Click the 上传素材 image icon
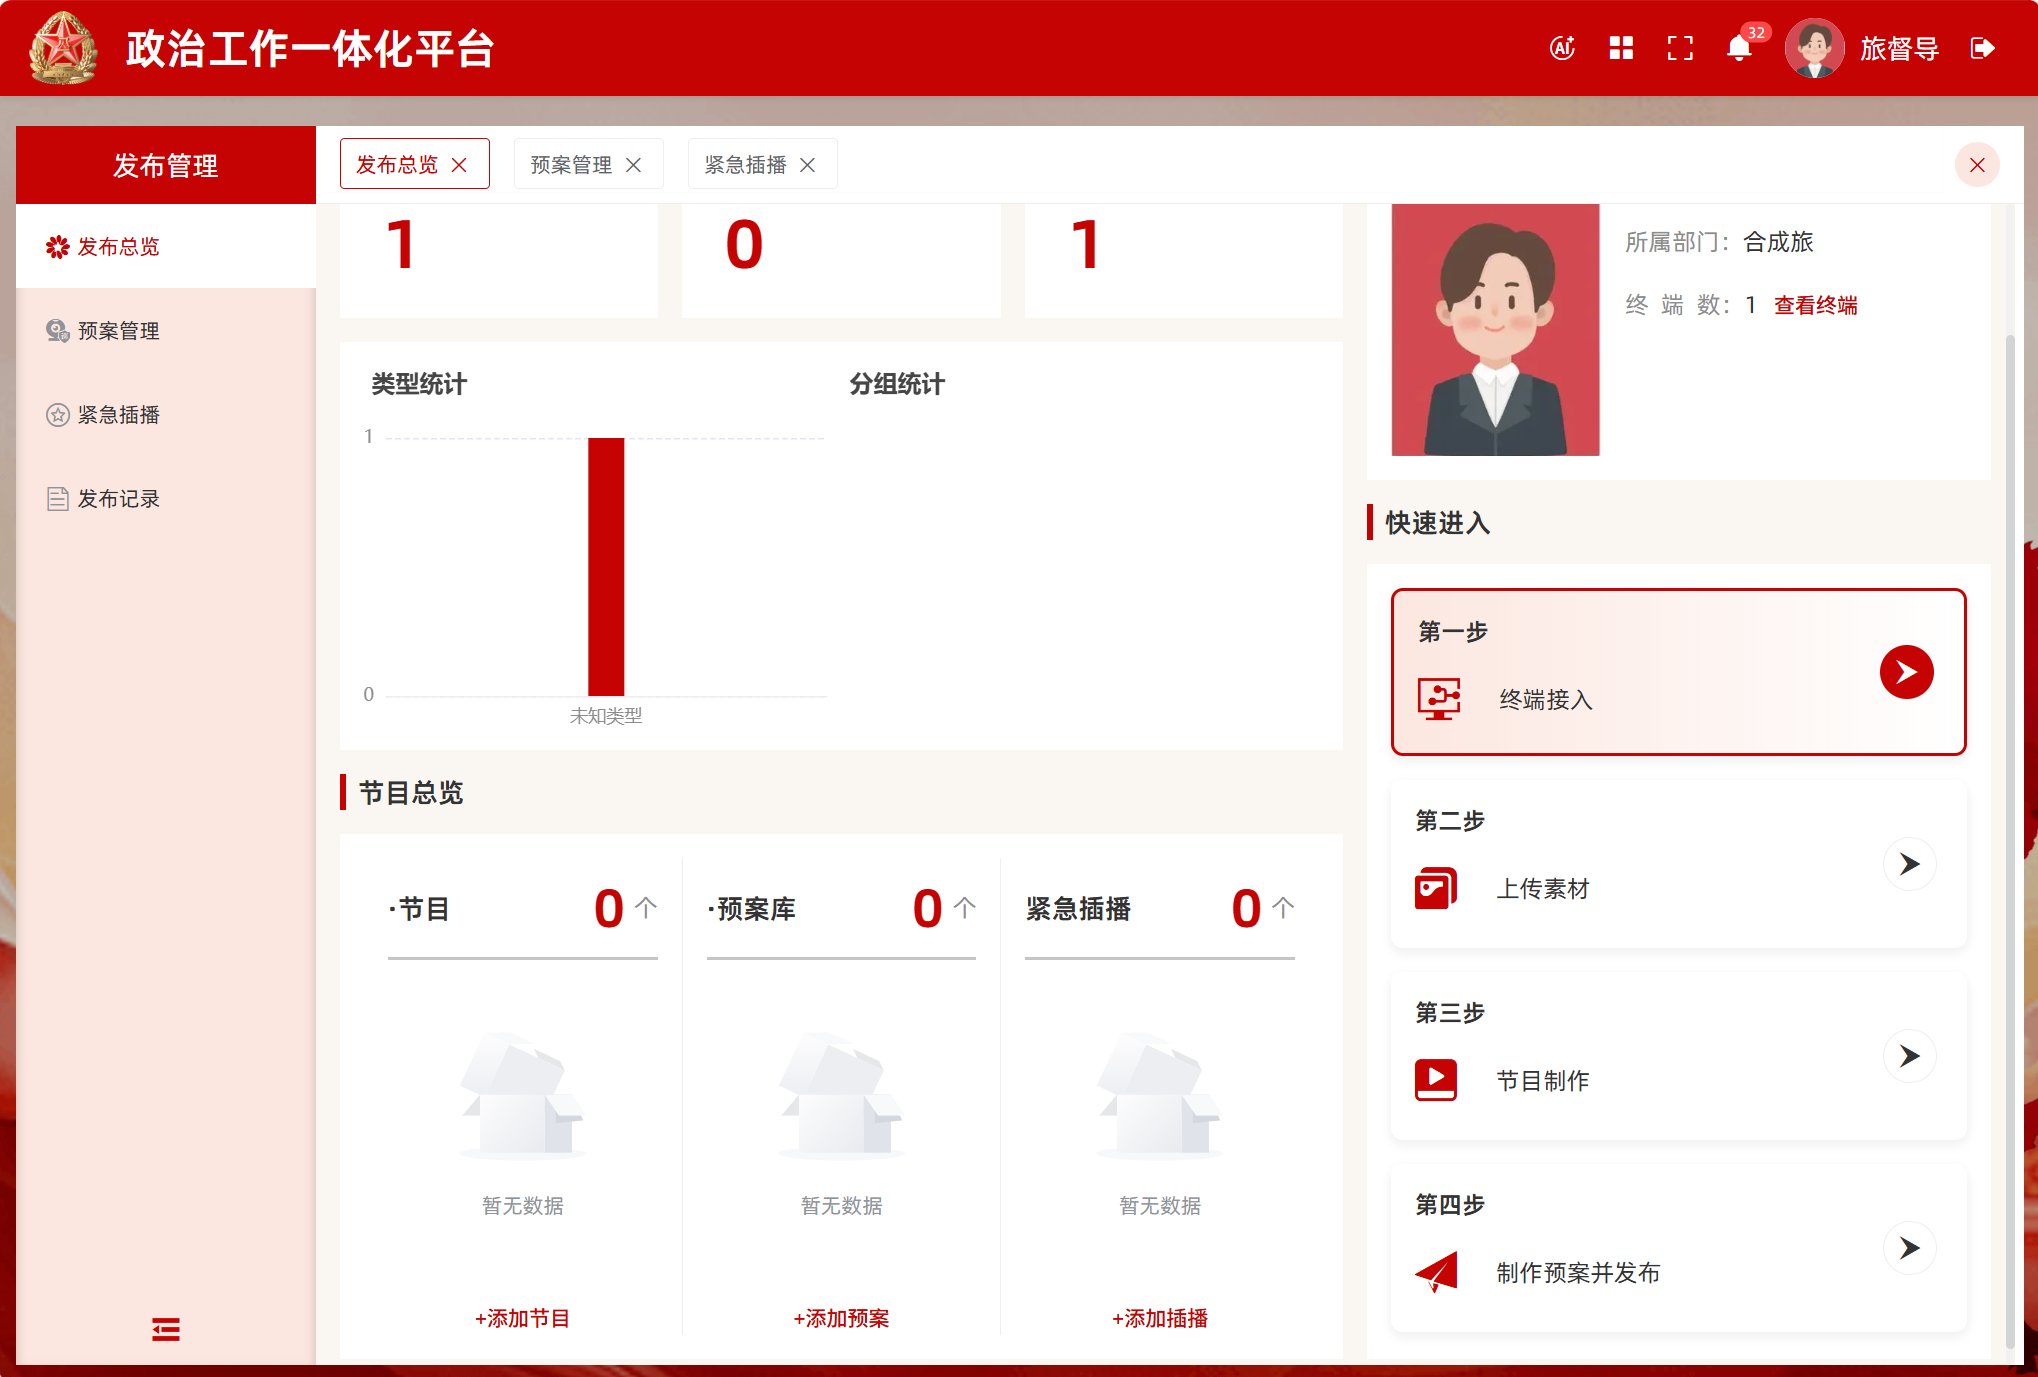Viewport: 2038px width, 1377px height. (x=1435, y=888)
